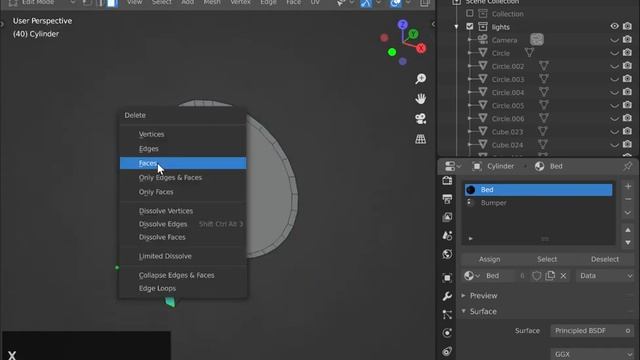Click the zoom magnifier viewport icon
The height and width of the screenshot is (360, 640).
[x=420, y=78]
